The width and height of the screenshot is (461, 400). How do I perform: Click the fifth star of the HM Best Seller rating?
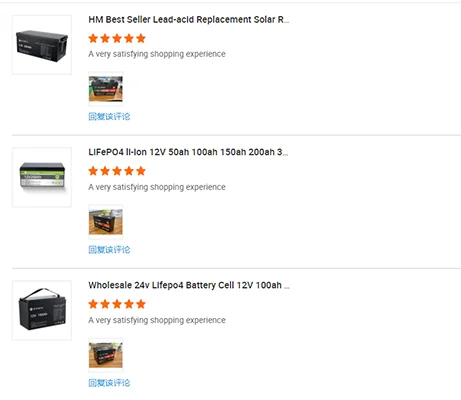[x=141, y=38]
